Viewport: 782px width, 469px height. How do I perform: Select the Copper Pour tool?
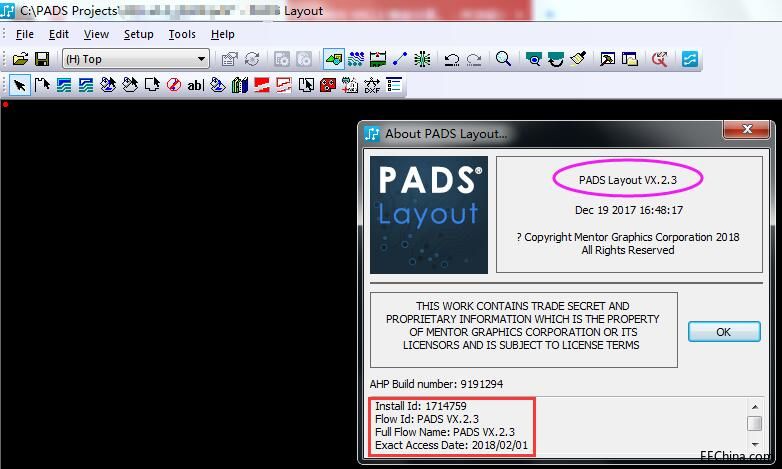pyautogui.click(x=108, y=85)
